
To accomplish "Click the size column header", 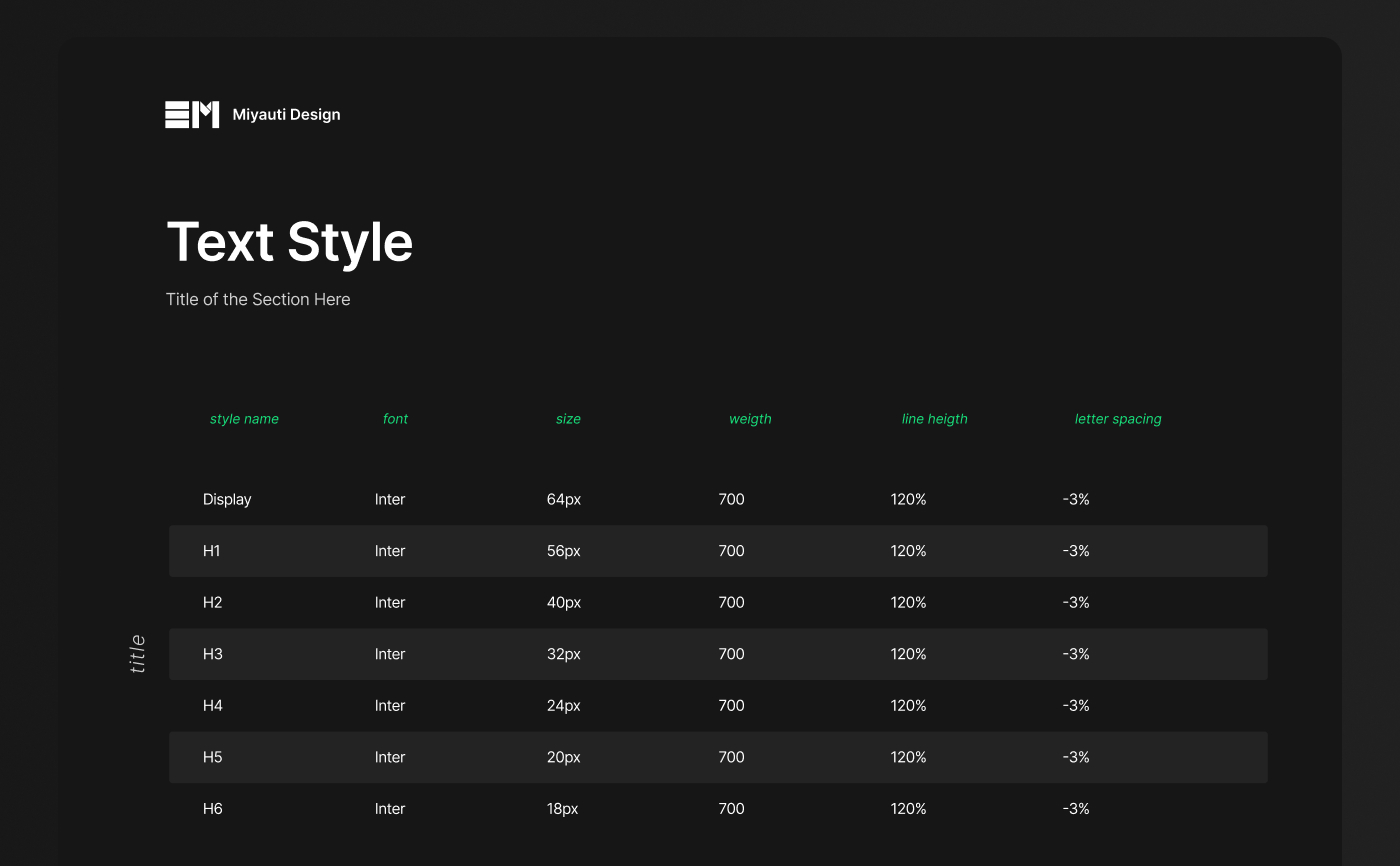I will (568, 419).
